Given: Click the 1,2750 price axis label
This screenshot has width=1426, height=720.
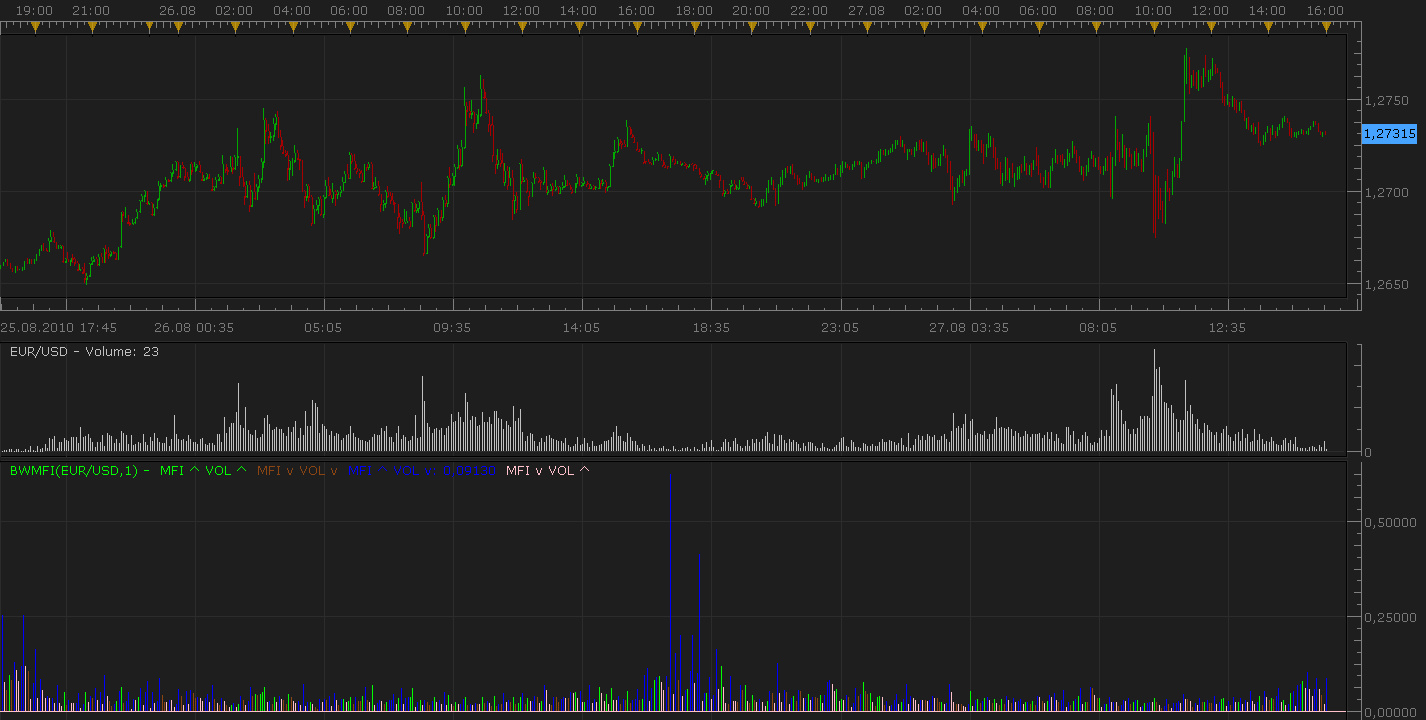Looking at the screenshot, I should [x=1387, y=100].
